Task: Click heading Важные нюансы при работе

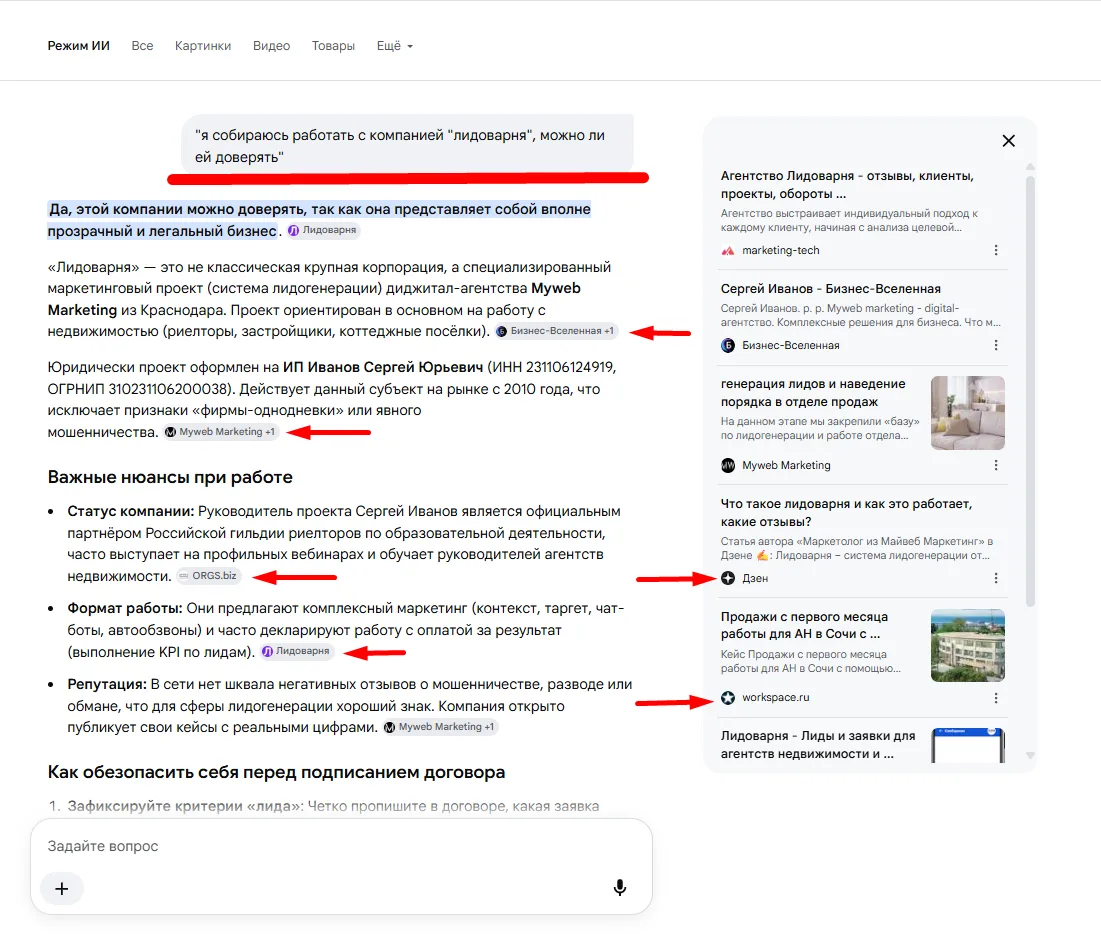Action: [x=170, y=478]
